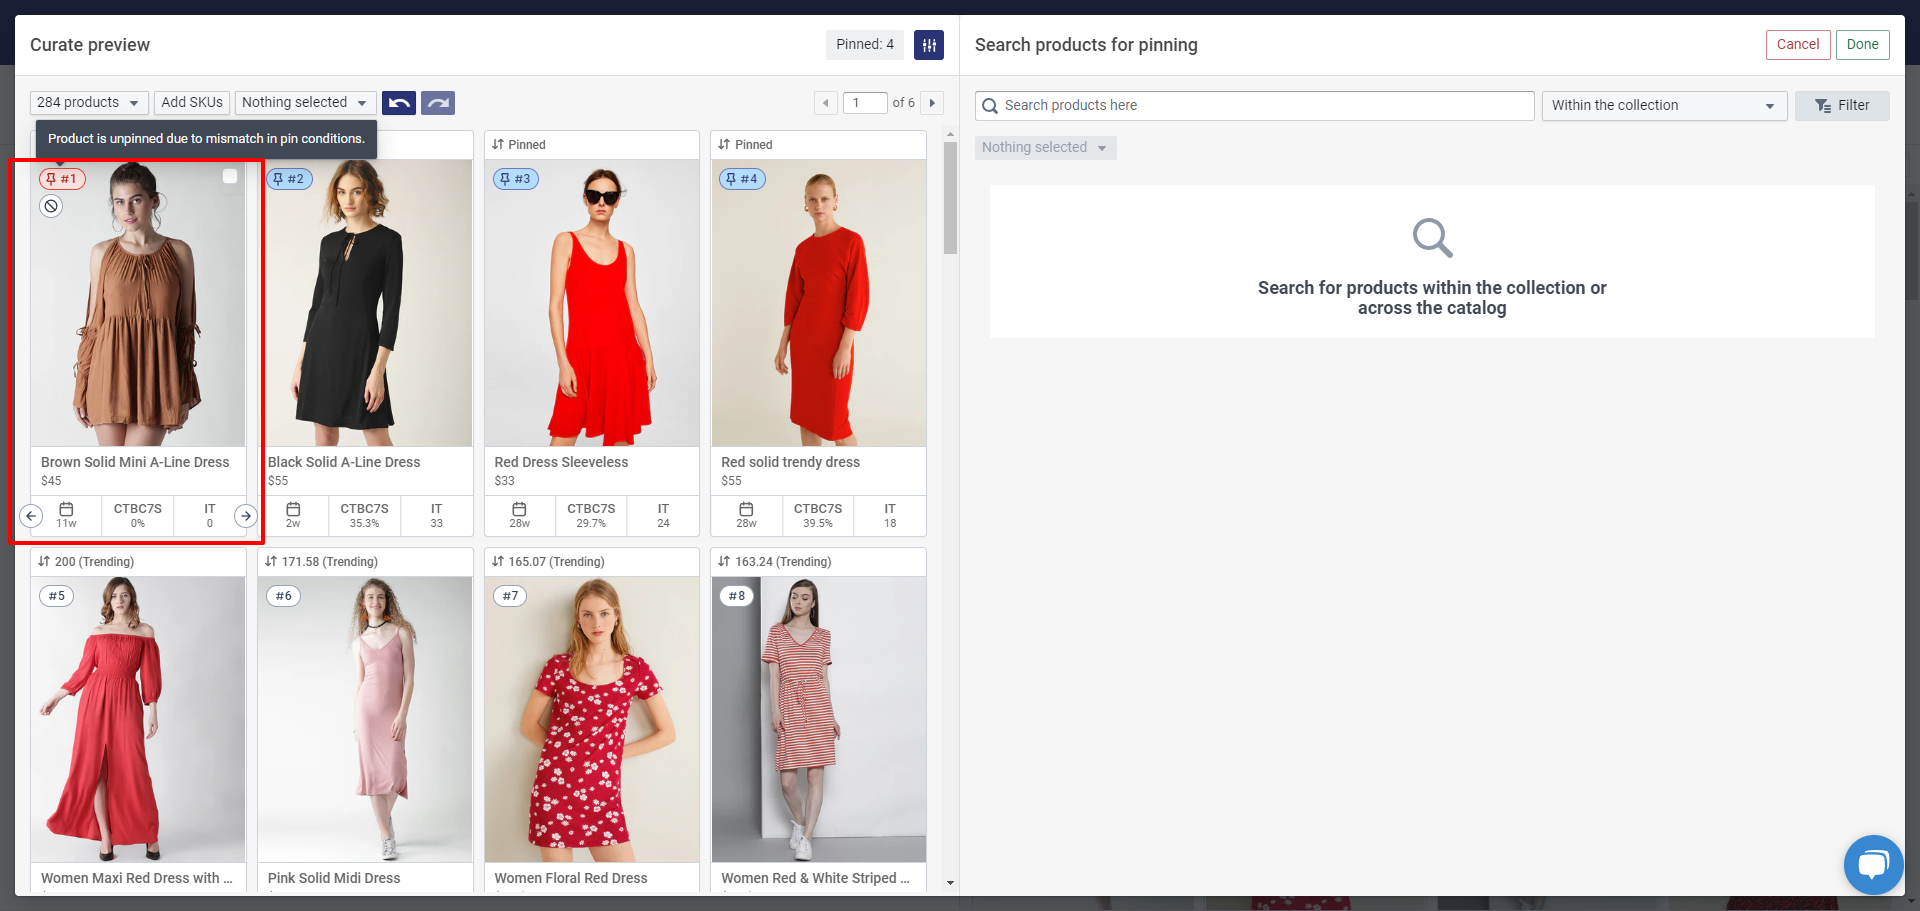Click sort arrows icon beside 165.07 (Trending)
Image resolution: width=1920 pixels, height=911 pixels.
(498, 562)
